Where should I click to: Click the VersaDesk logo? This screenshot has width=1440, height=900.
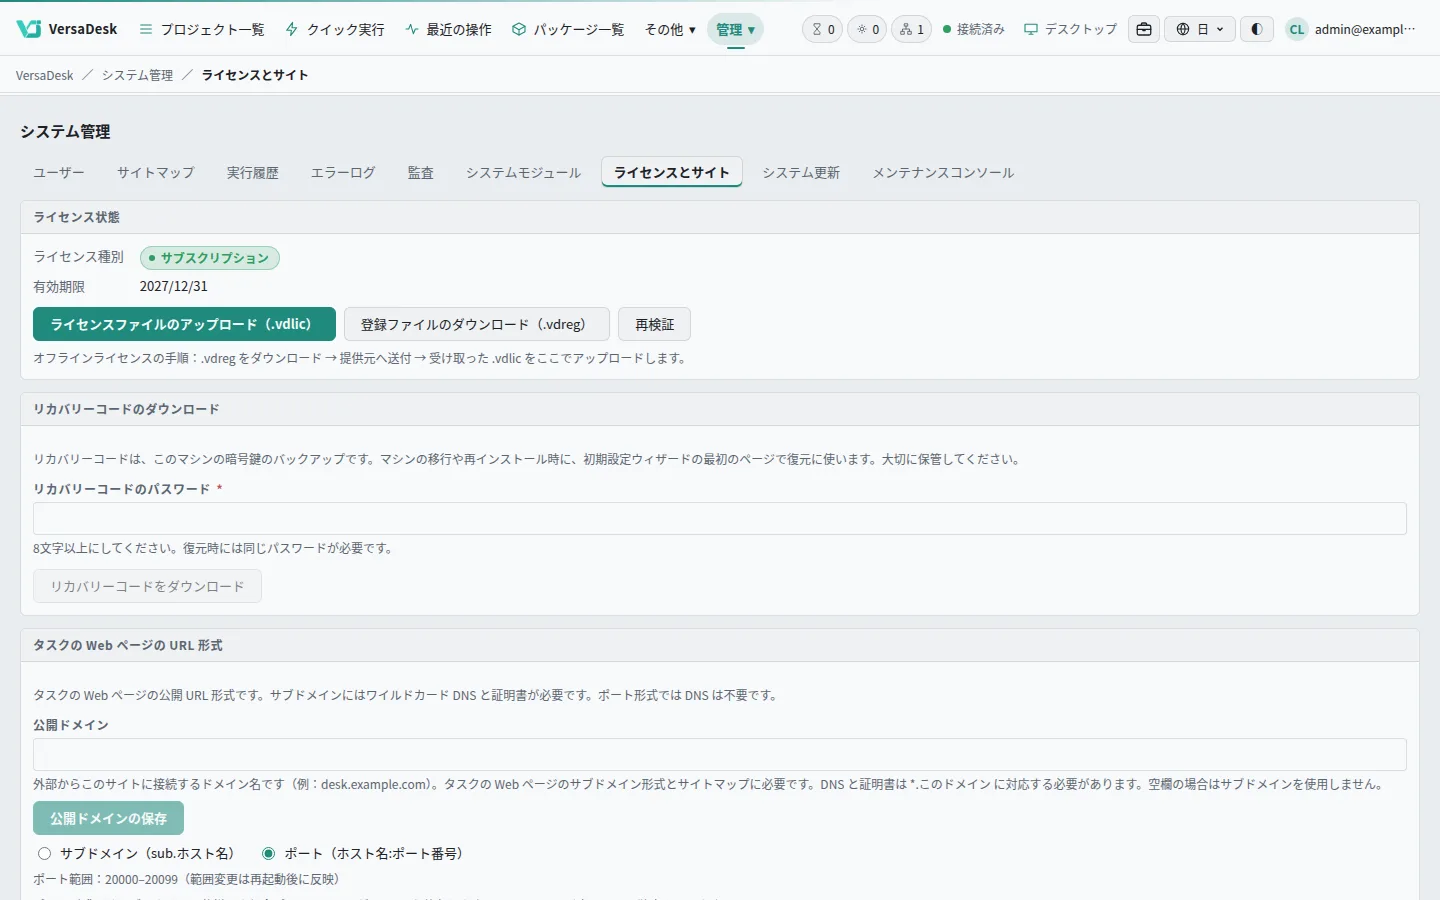[x=67, y=29]
